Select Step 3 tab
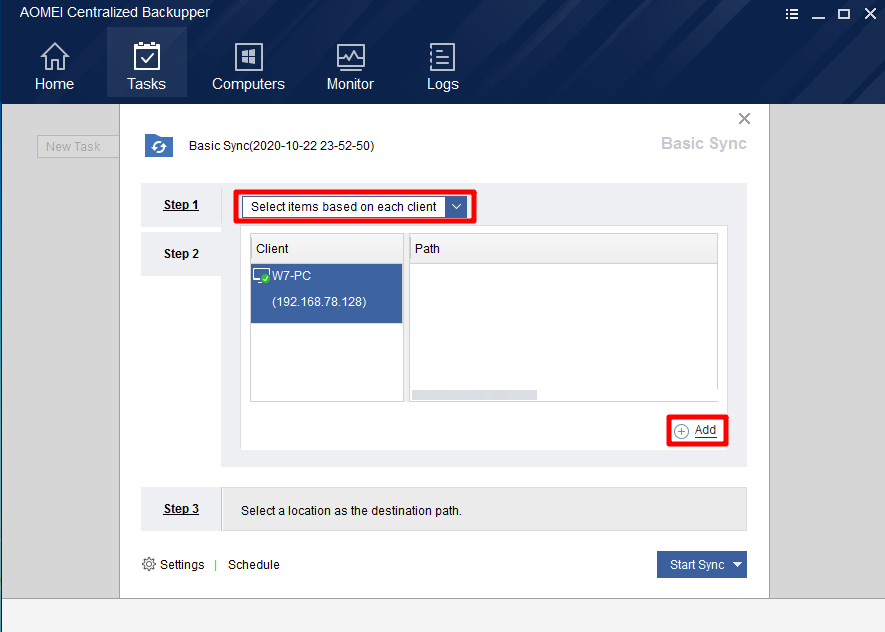Screen dimensions: 885x632 (x=181, y=509)
